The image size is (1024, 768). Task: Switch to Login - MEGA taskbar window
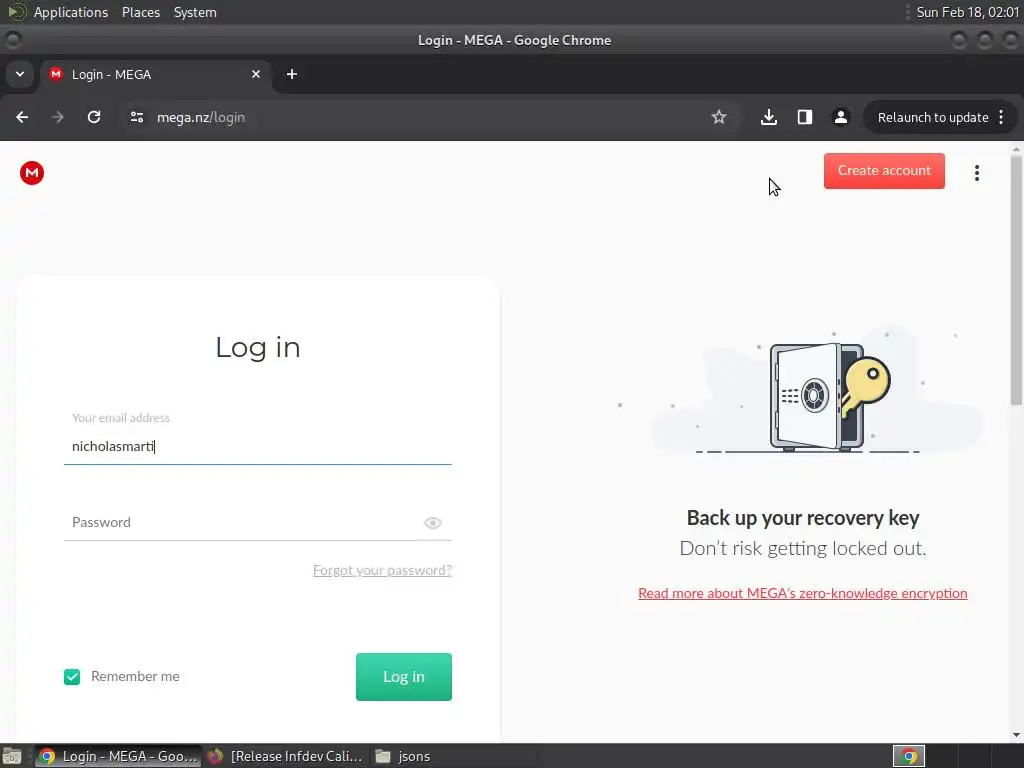tap(118, 756)
